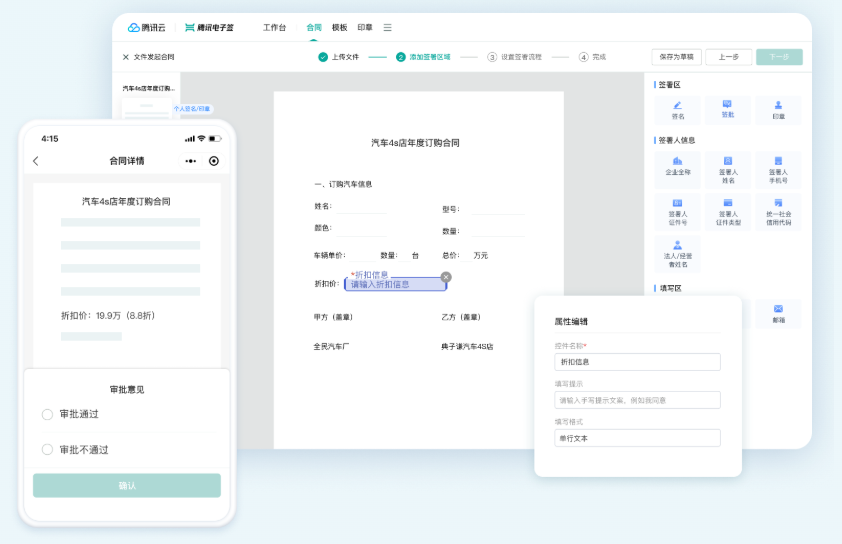Insert the 法人/经营者姓名 field
Screen dimensions: 842x544
[x=678, y=254]
